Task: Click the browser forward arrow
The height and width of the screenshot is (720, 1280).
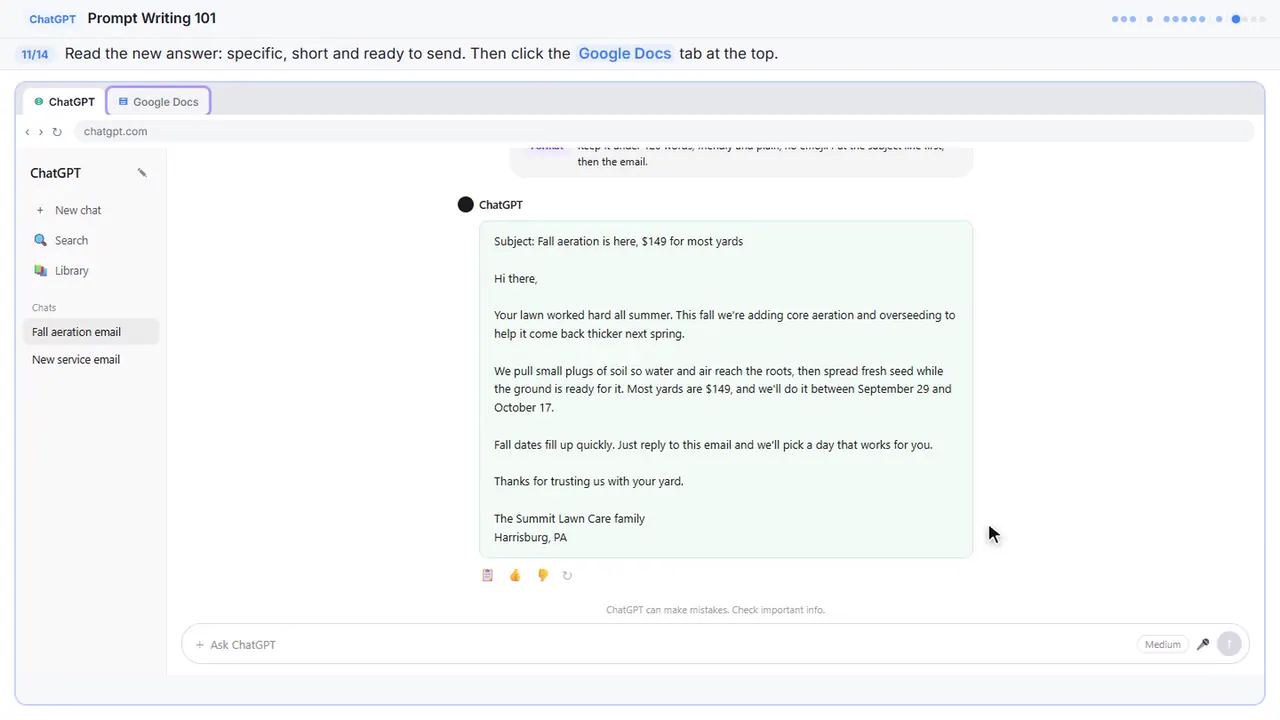Action: coord(41,132)
